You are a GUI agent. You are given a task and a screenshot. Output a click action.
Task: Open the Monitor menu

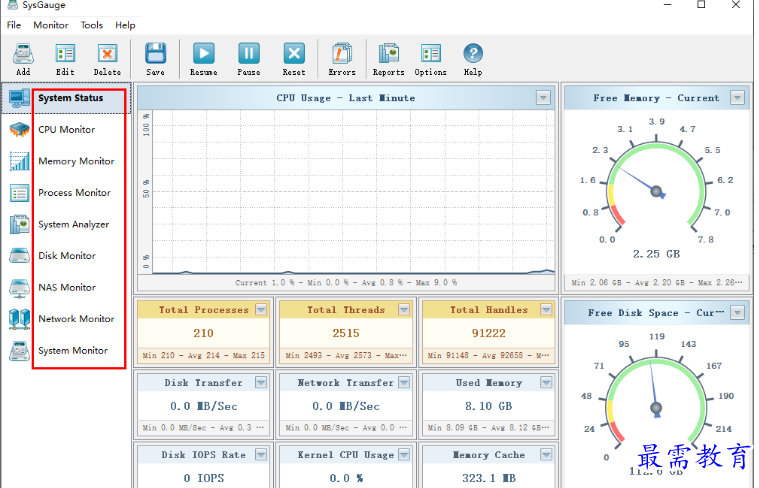click(50, 25)
